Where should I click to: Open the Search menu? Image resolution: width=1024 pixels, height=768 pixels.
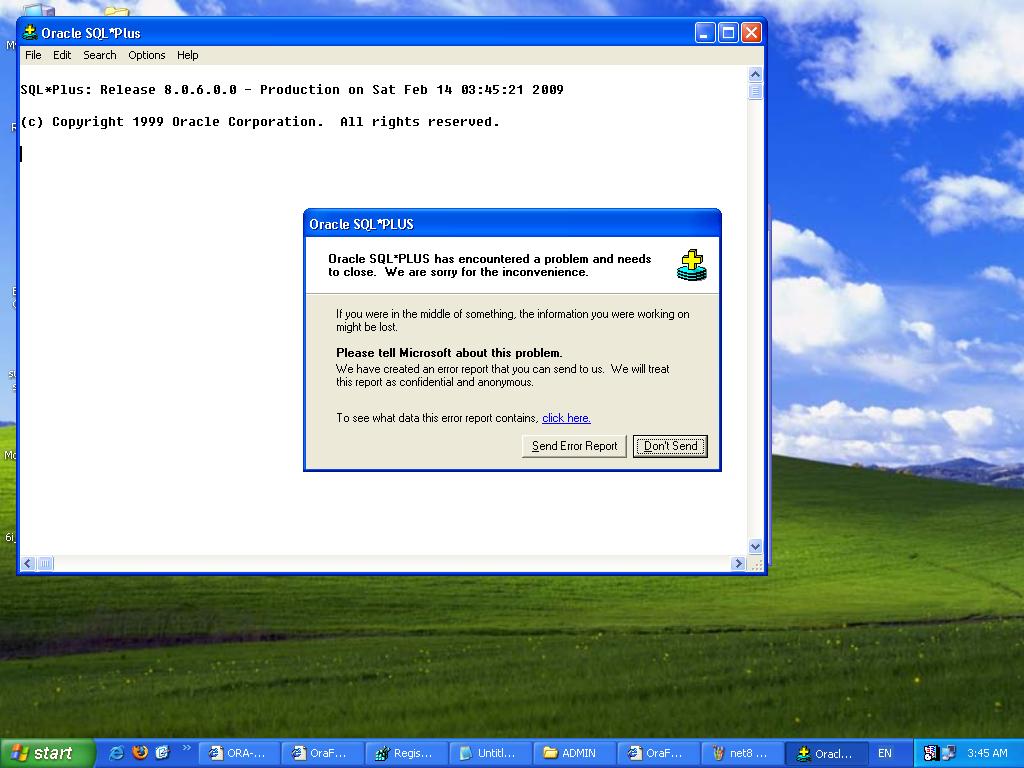click(x=99, y=56)
